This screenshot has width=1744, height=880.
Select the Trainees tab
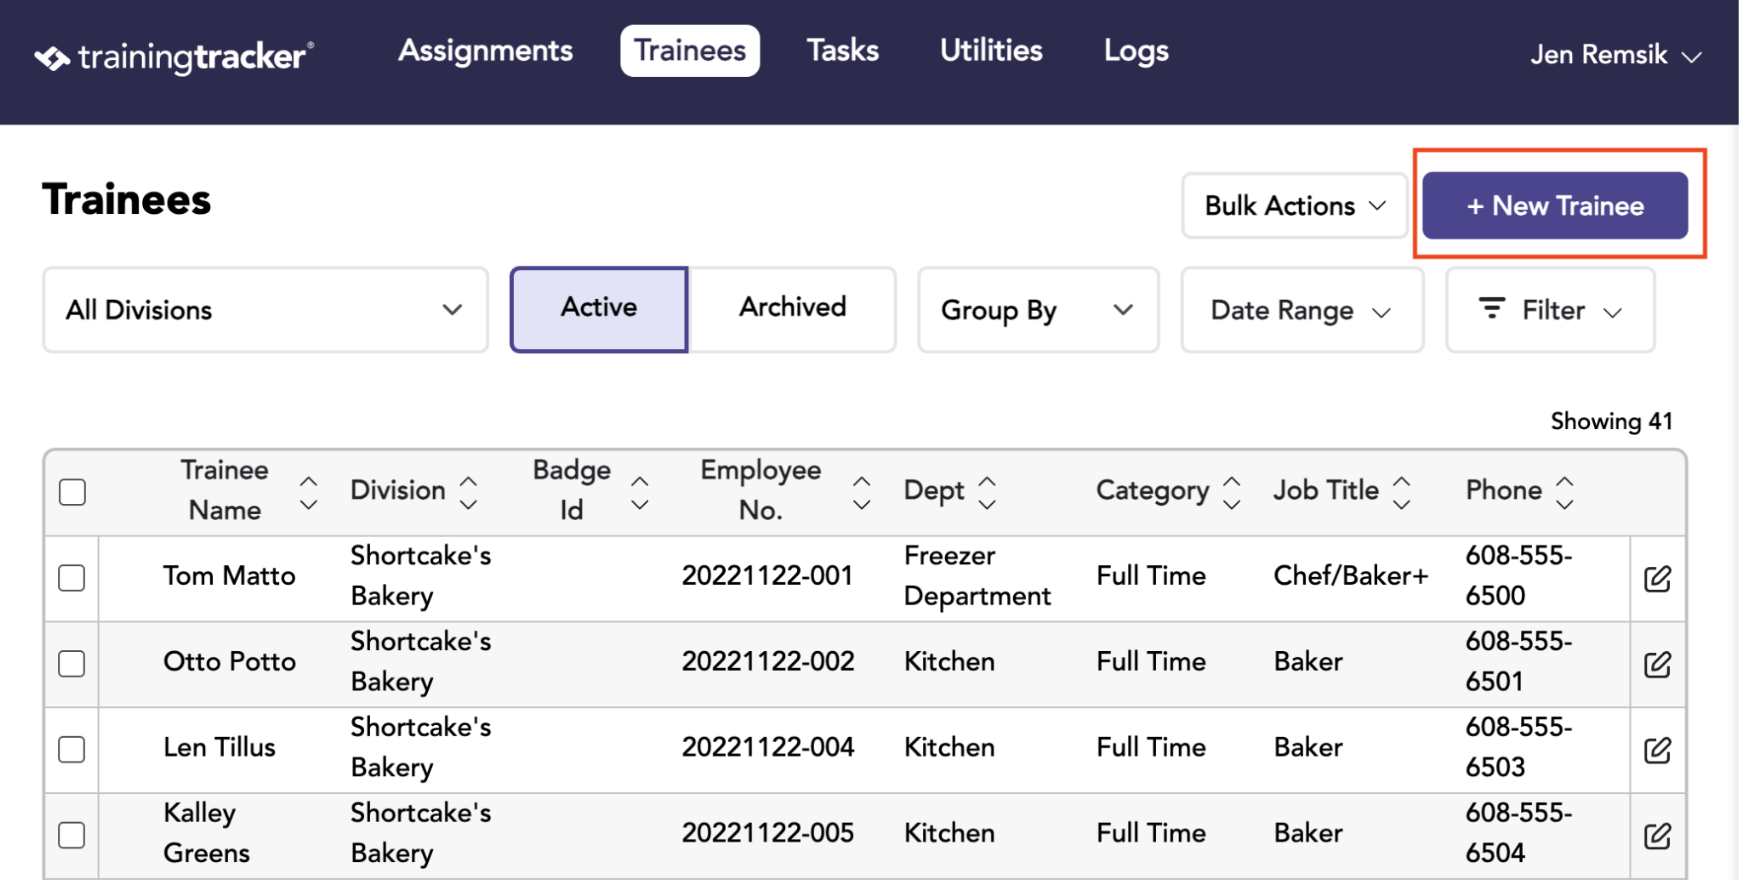(x=690, y=51)
